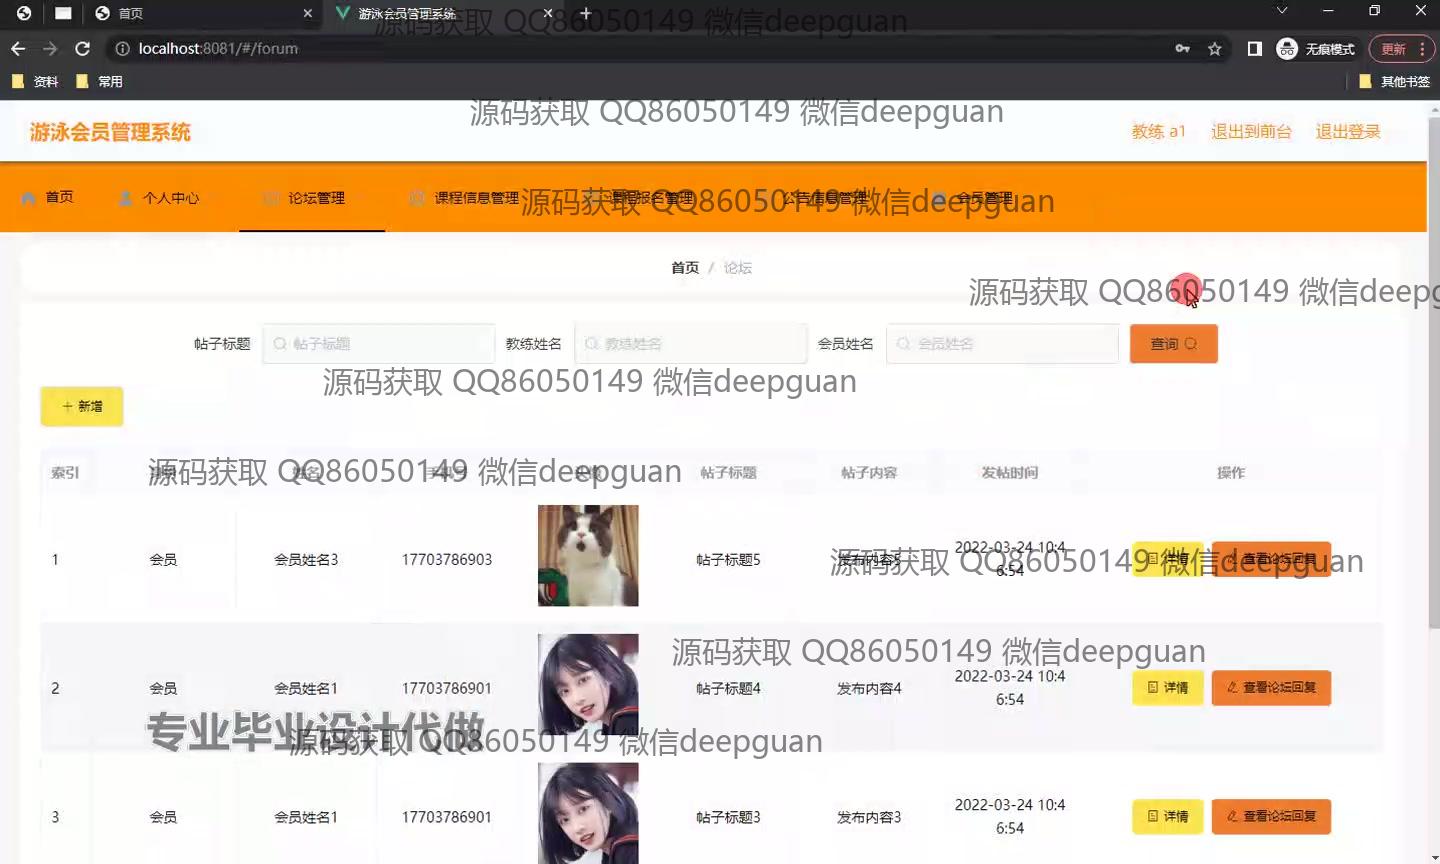Open the incognito mode indicator
Viewport: 1440px width, 864px height.
(x=1316, y=48)
